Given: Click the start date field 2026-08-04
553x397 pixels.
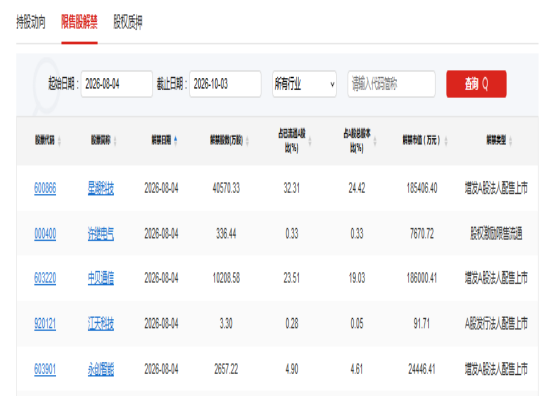Looking at the screenshot, I should coord(117,84).
